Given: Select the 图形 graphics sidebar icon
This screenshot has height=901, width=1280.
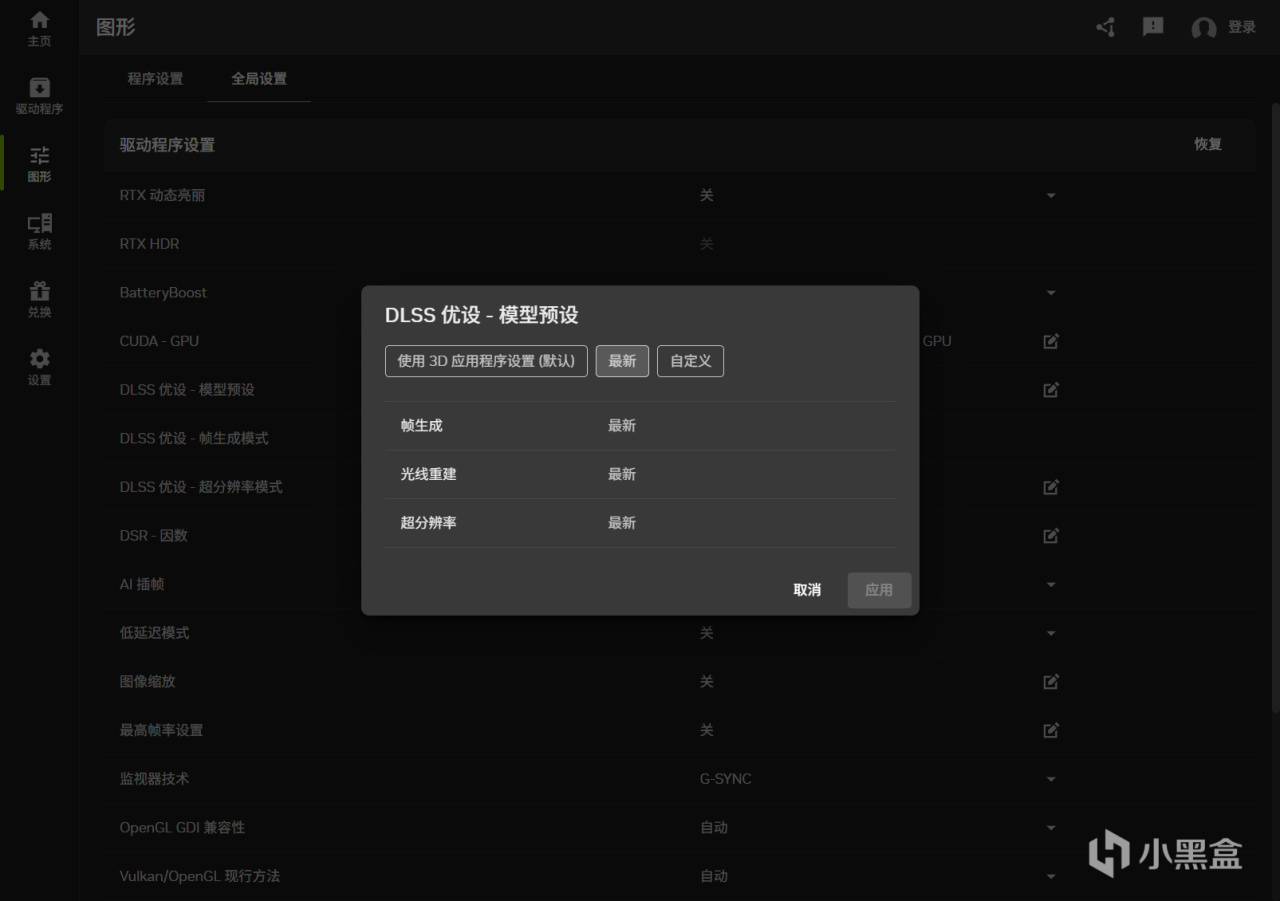Looking at the screenshot, I should (x=40, y=156).
